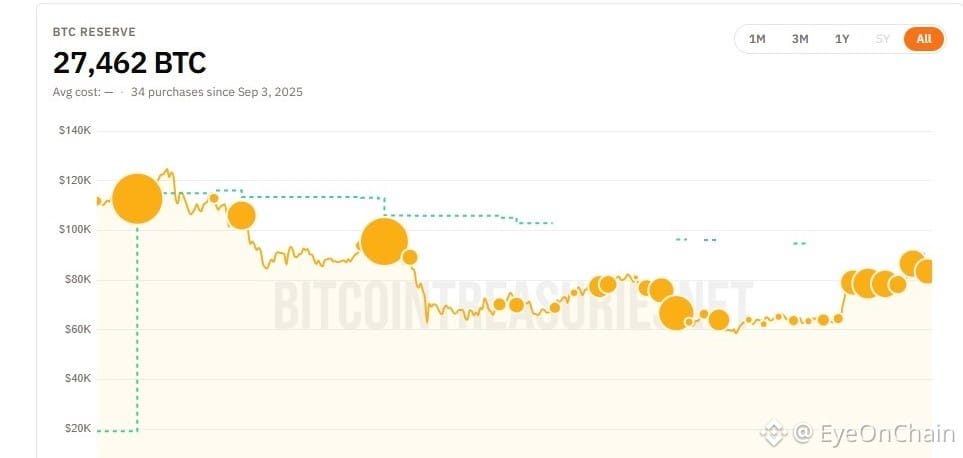Click the large purchase bubble near $95K
This screenshot has width=963, height=458.
[x=384, y=241]
